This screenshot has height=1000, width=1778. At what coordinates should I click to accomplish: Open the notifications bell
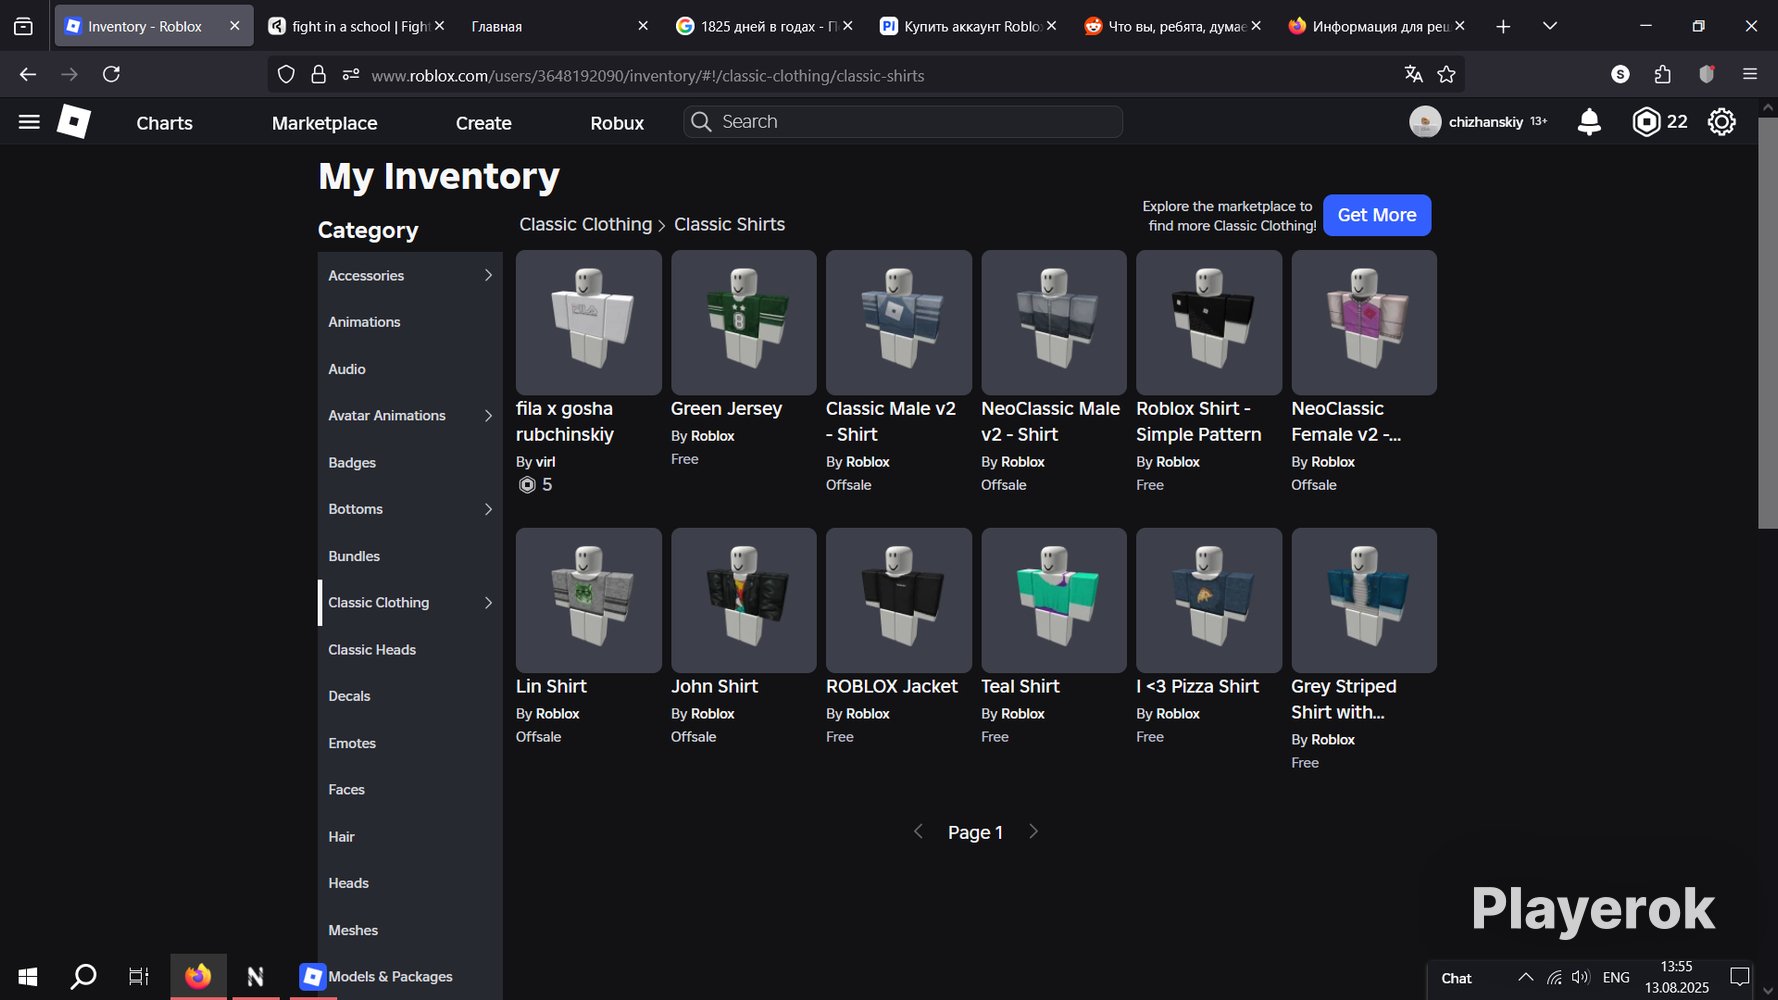pos(1589,122)
